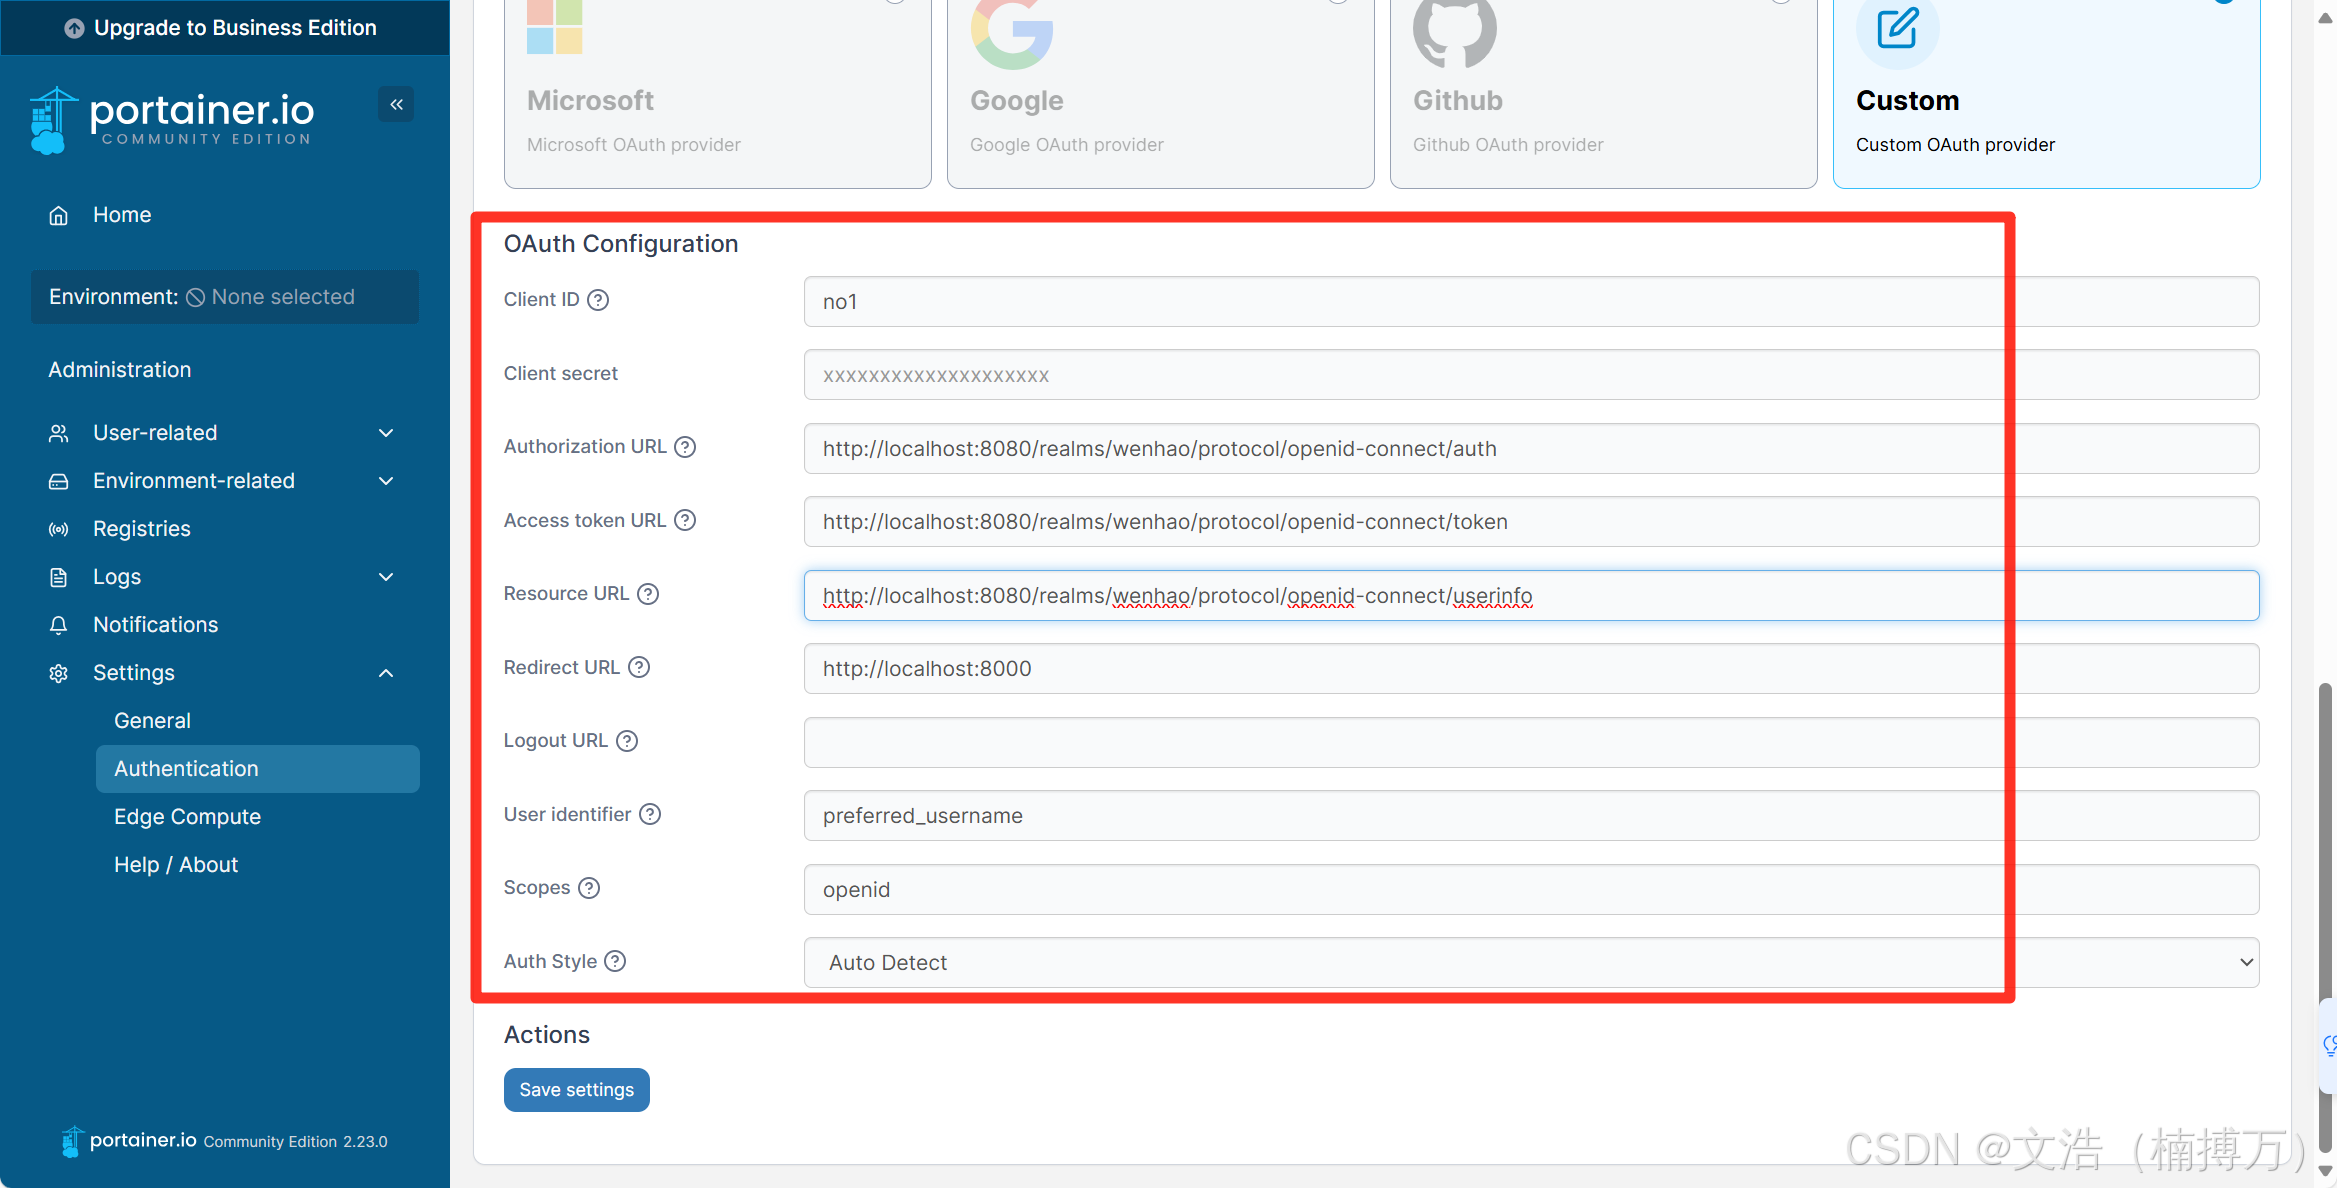This screenshot has height=1188, width=2337.
Task: Expand the User-related menu section
Action: (x=222, y=433)
